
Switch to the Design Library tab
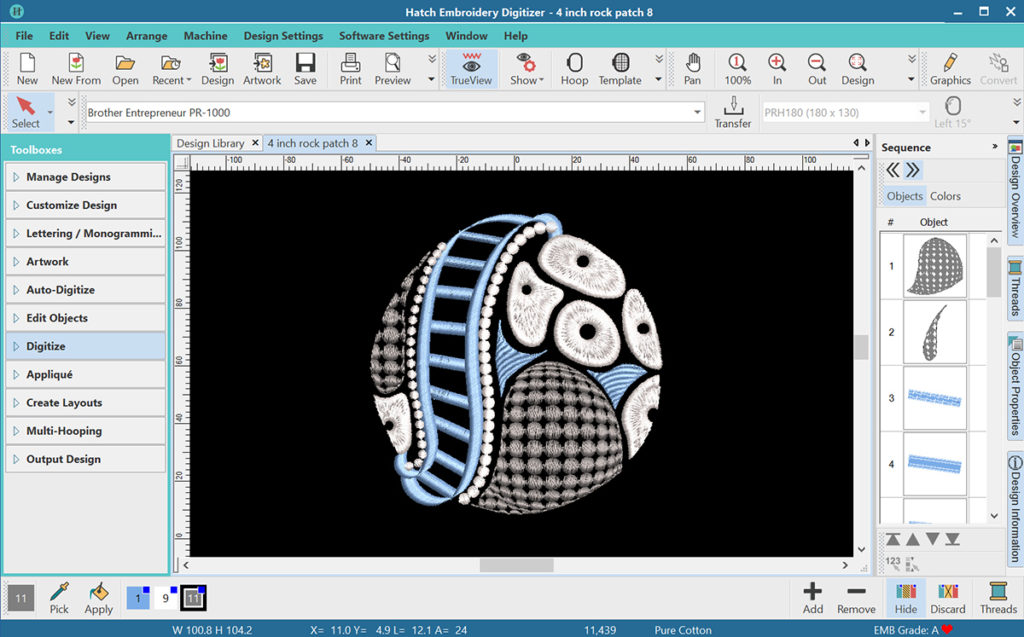point(210,143)
